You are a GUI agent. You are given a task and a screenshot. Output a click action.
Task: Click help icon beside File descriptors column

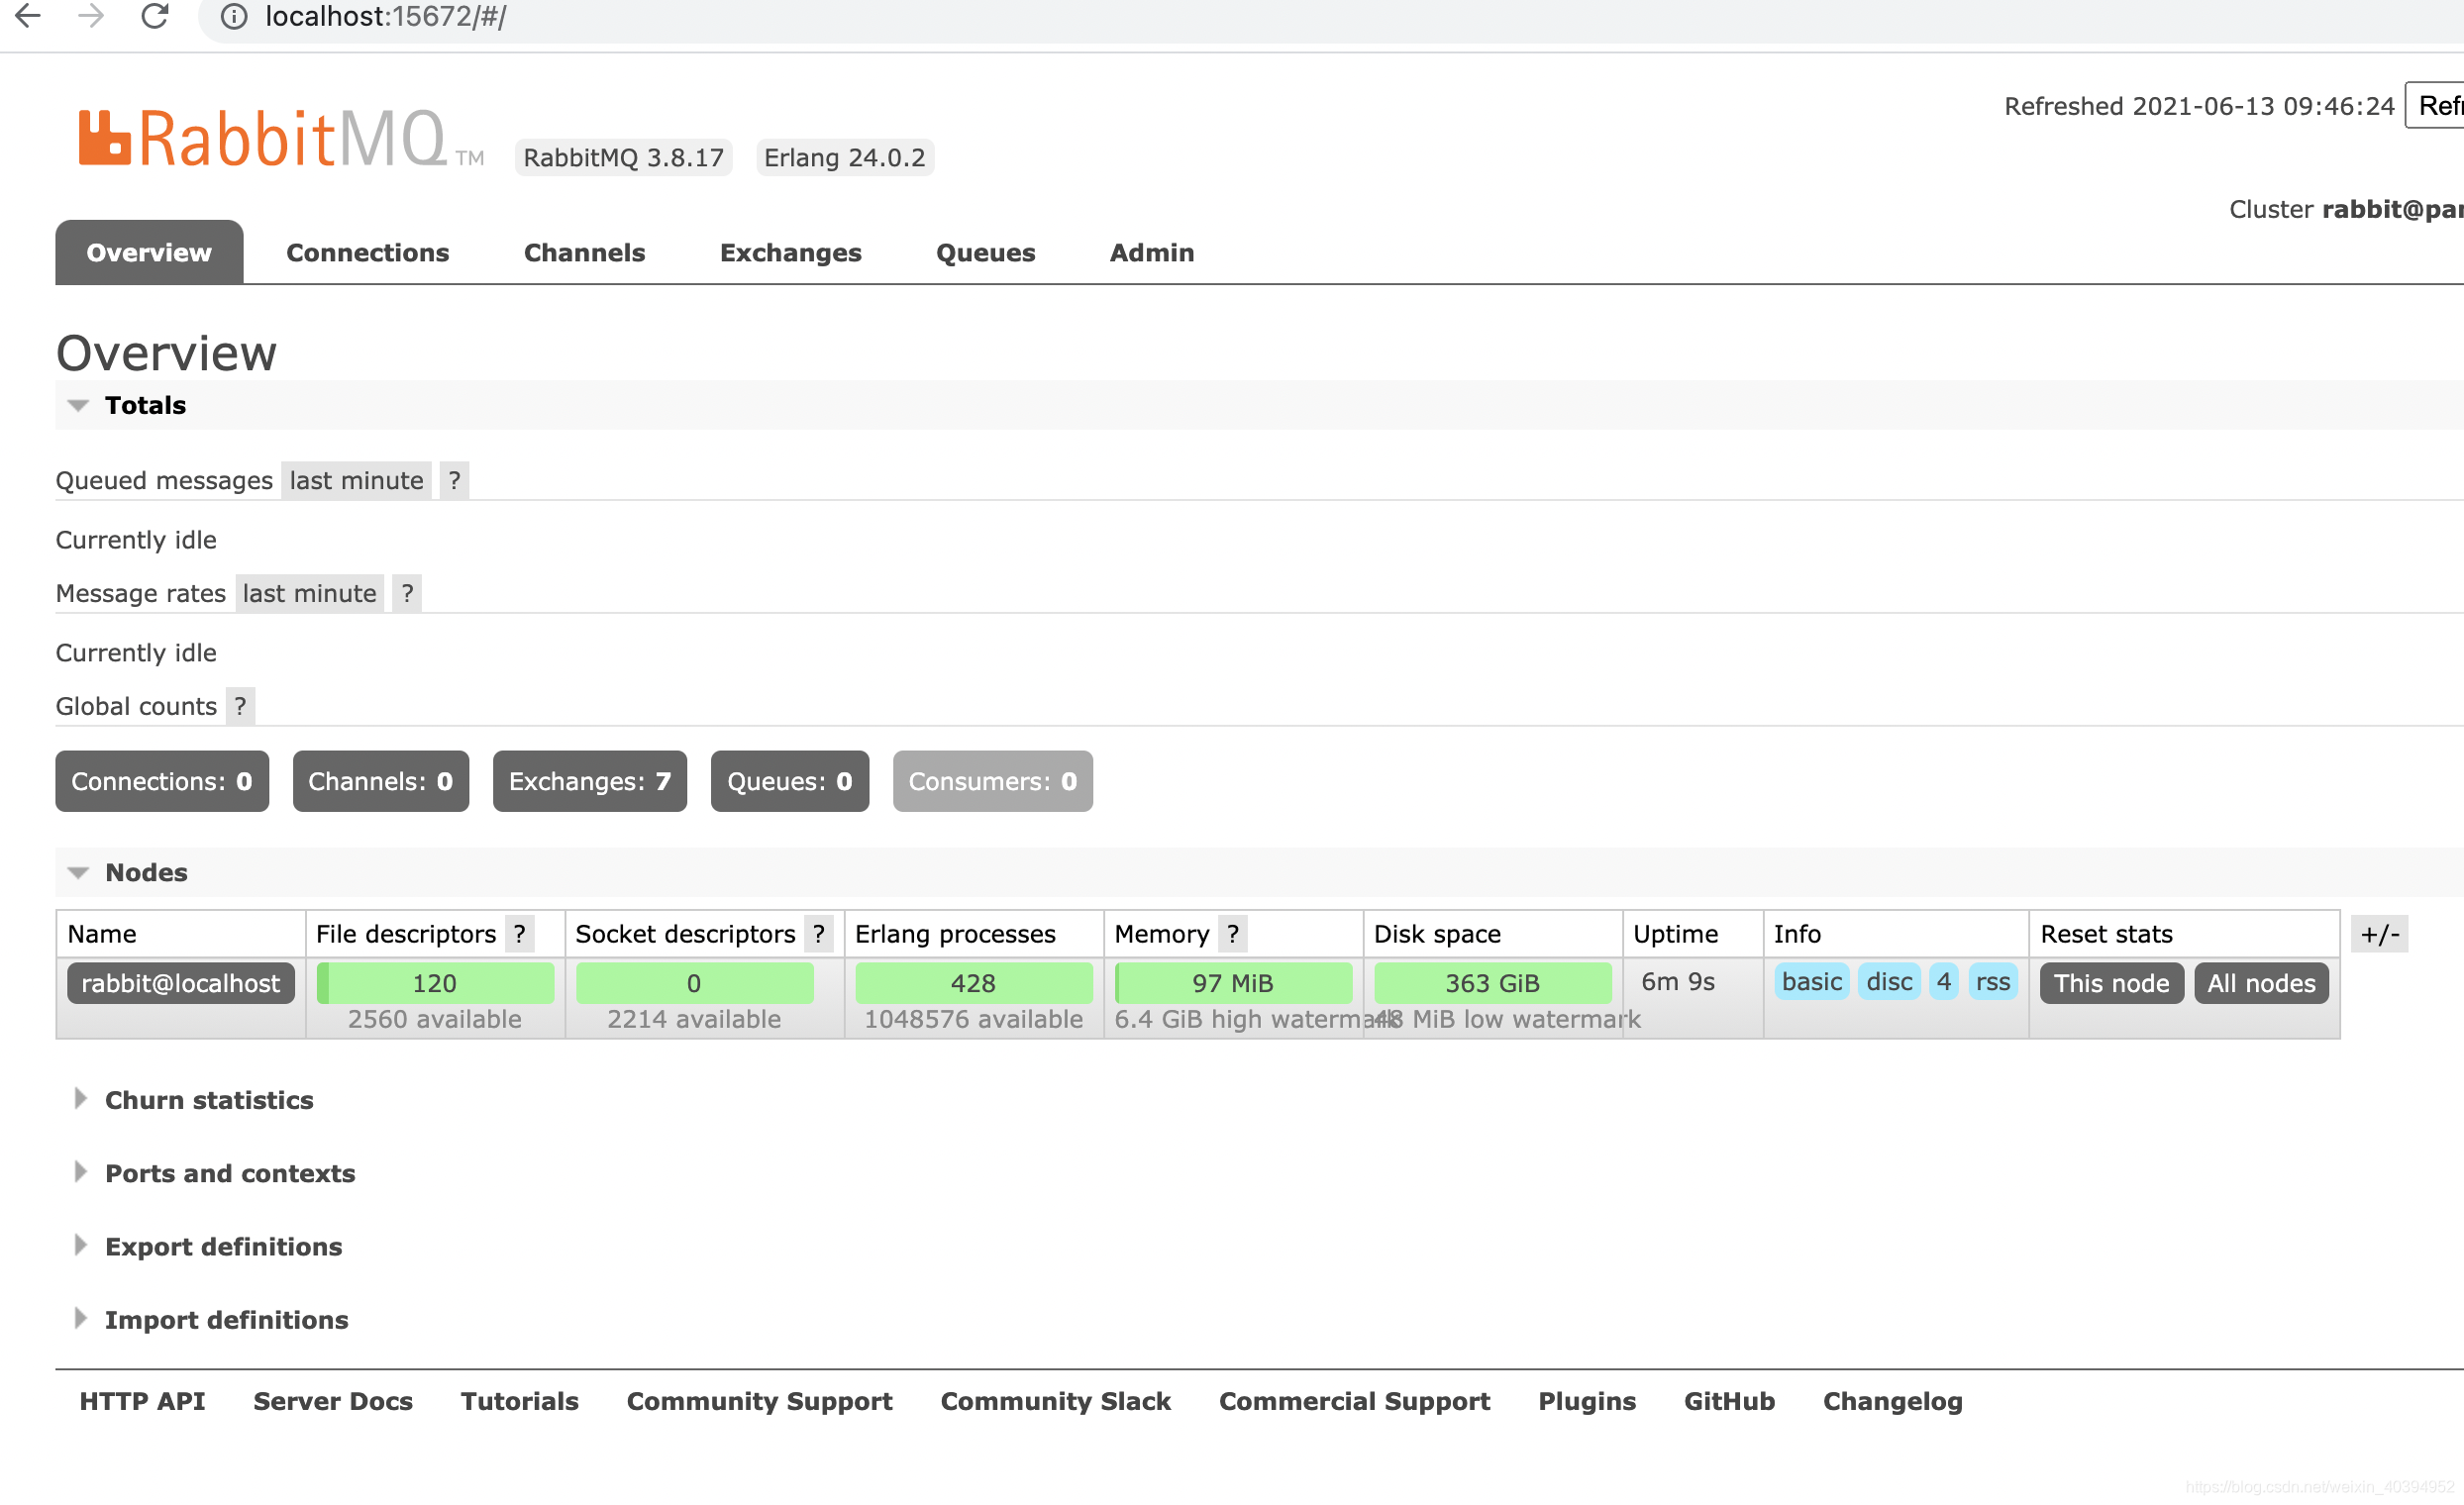pos(519,935)
